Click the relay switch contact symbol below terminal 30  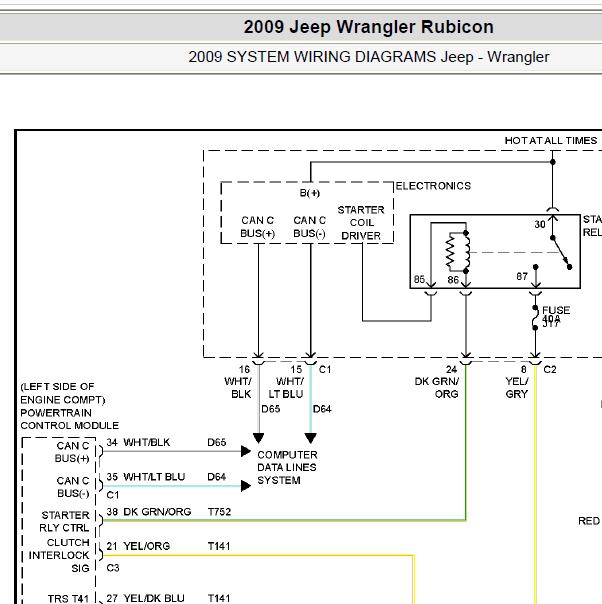coord(561,253)
